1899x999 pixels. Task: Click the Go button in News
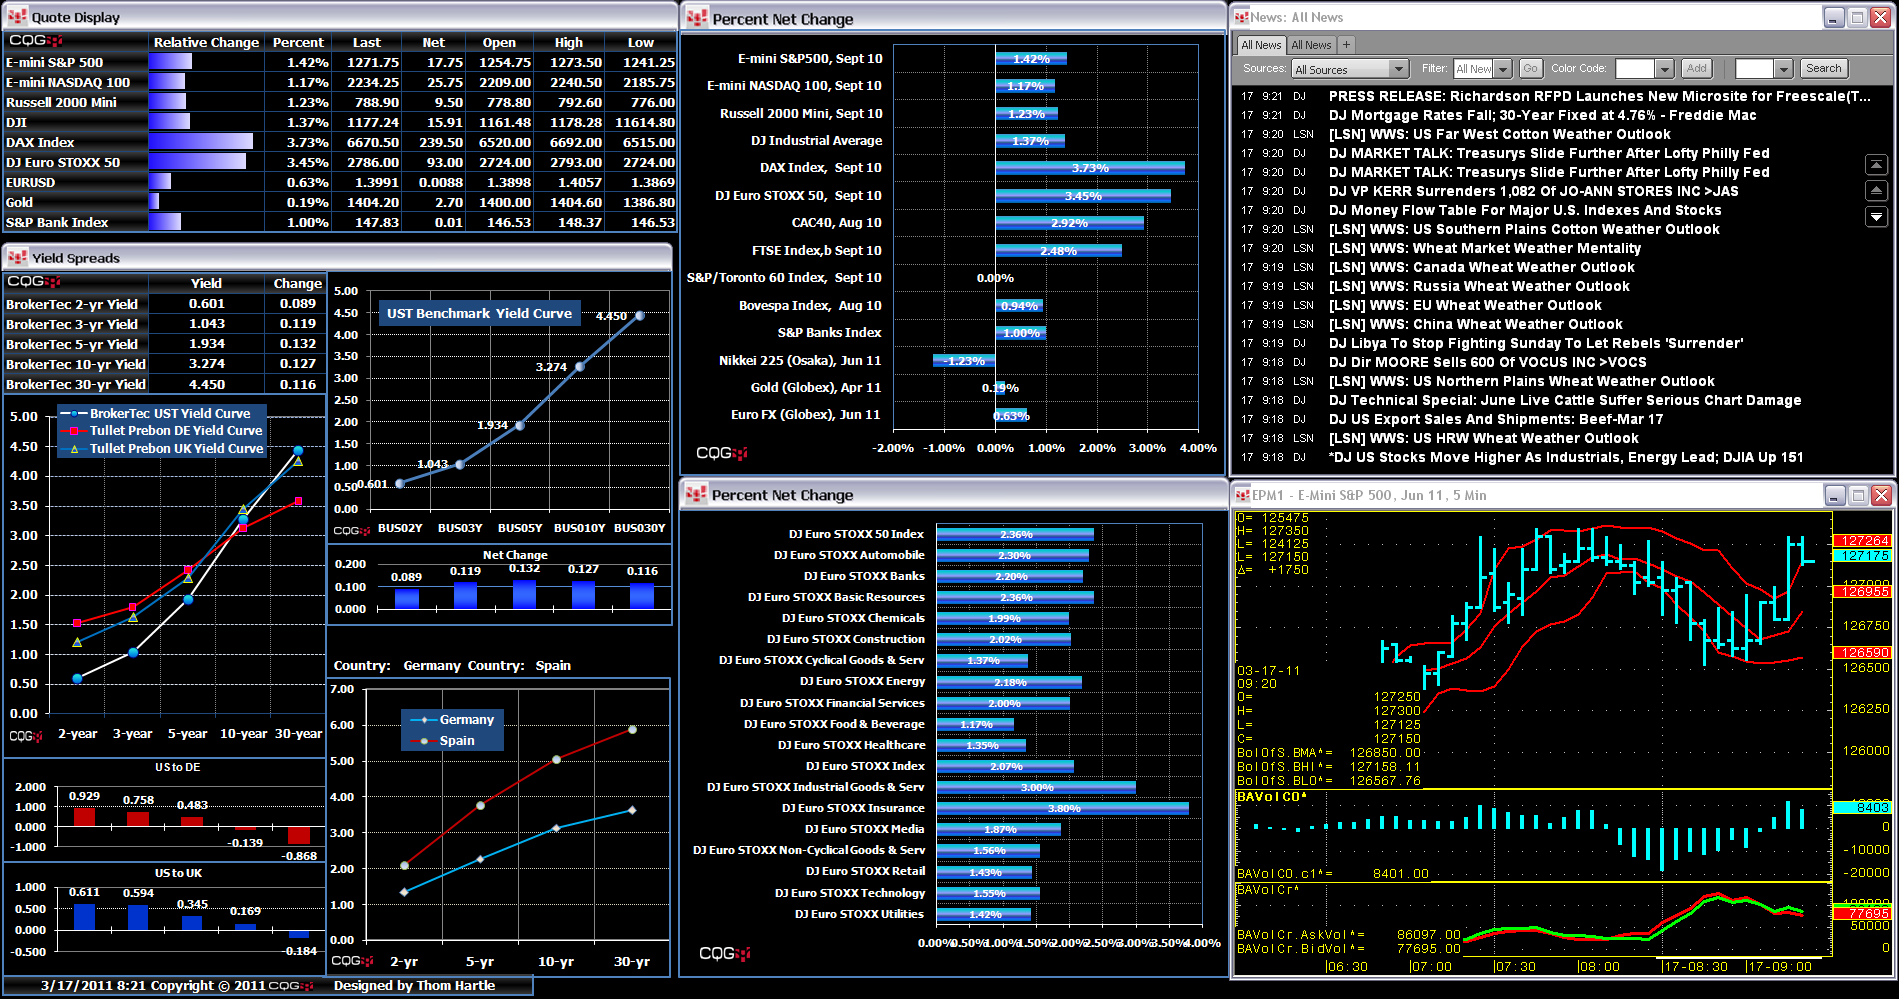1529,68
